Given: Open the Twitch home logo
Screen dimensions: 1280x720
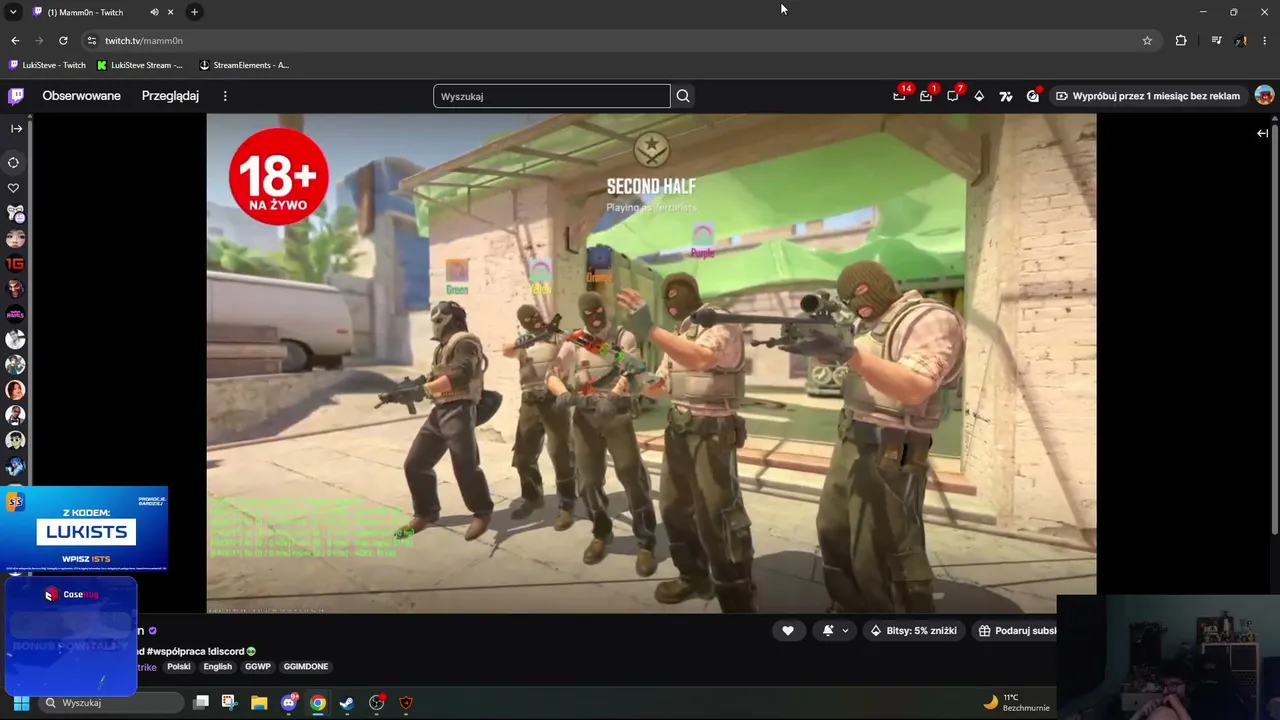Looking at the screenshot, I should click(16, 96).
